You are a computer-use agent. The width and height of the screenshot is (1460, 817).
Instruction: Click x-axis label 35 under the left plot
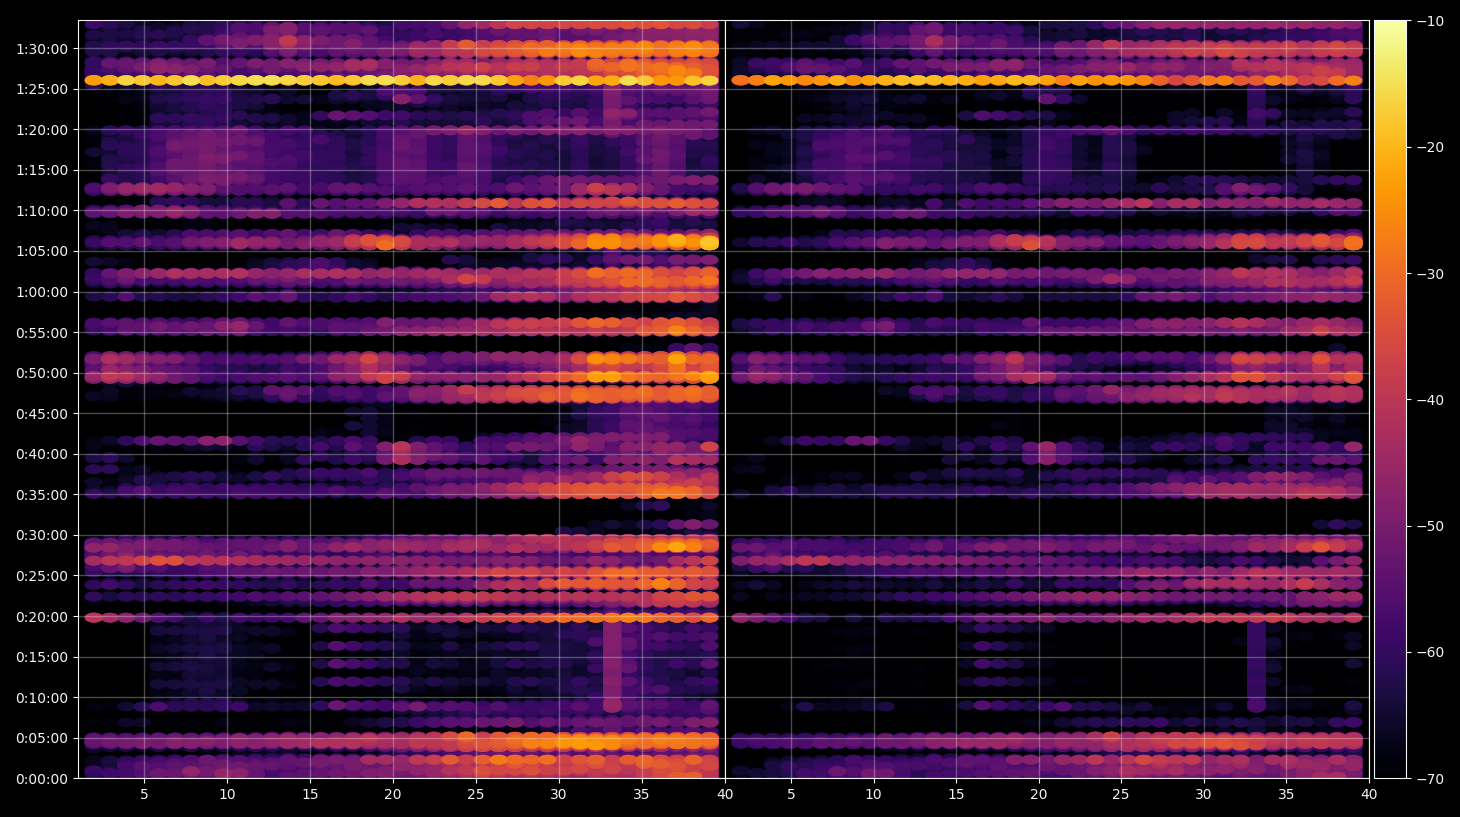click(641, 795)
